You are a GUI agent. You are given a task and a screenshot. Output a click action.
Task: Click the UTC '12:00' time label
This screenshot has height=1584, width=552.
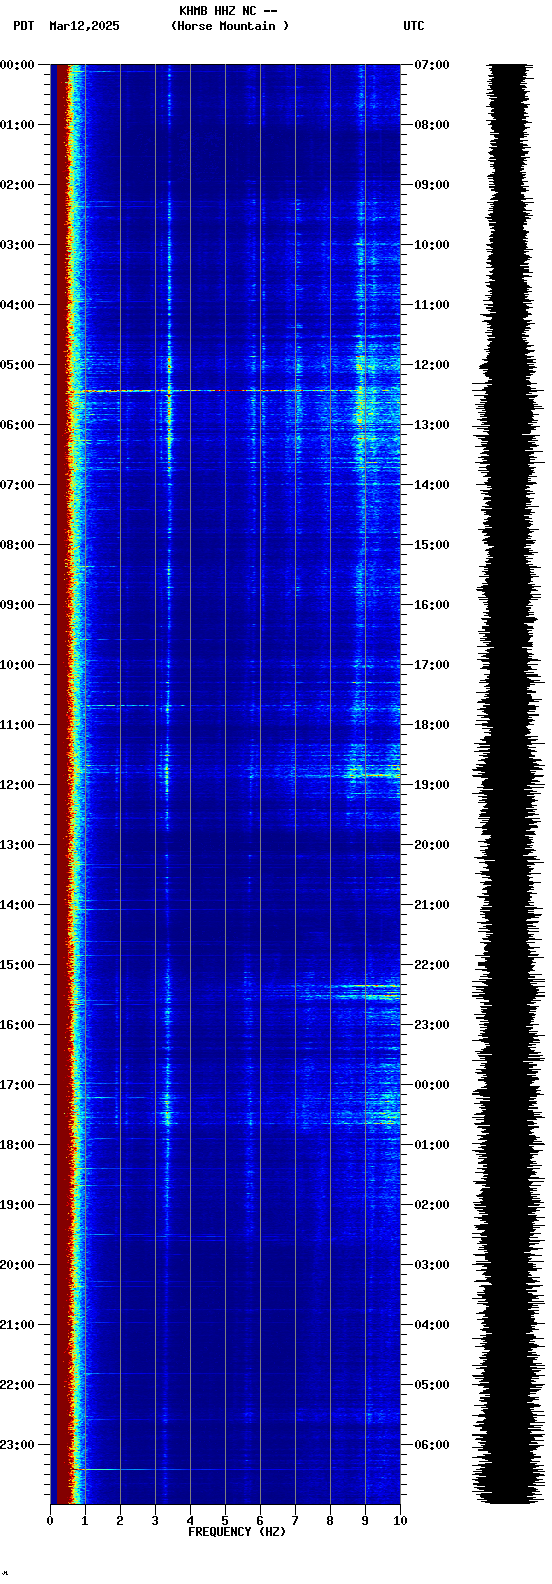pos(432,365)
